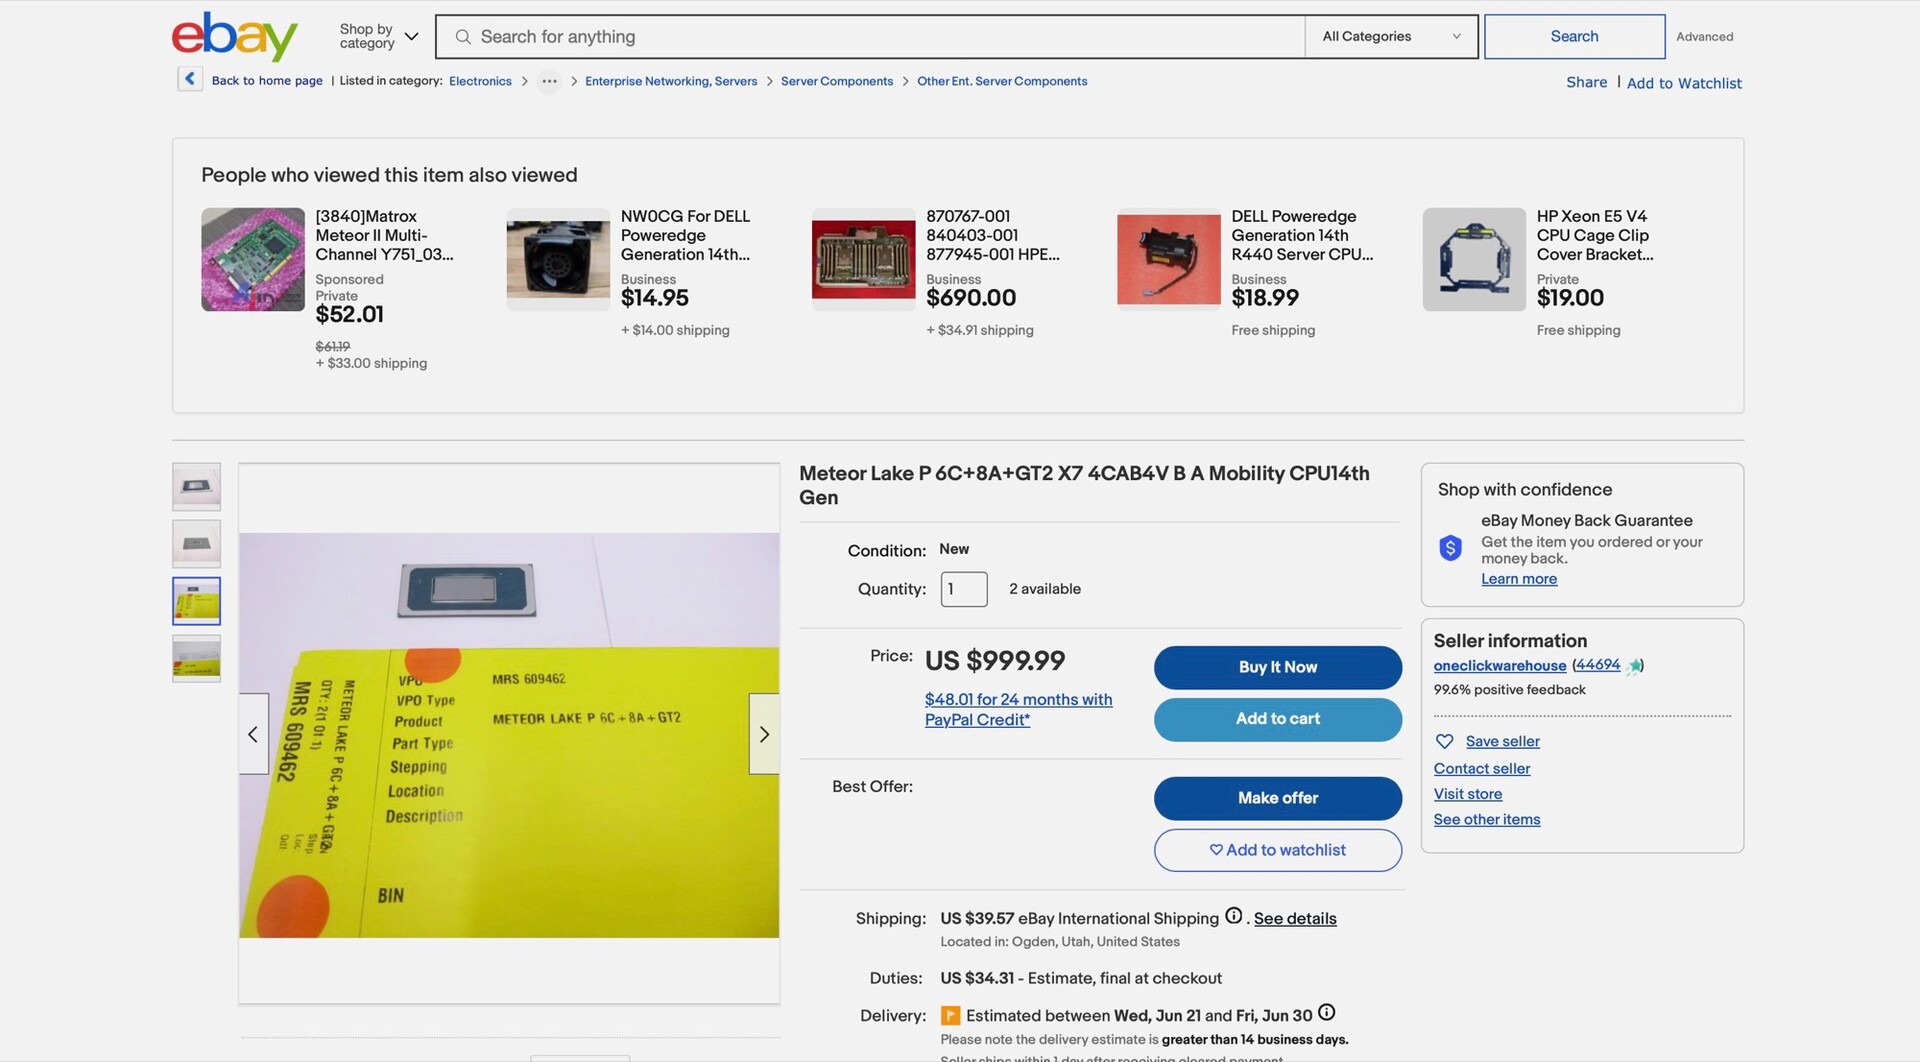Open Learn more about Money Back Guarantee

pos(1519,579)
